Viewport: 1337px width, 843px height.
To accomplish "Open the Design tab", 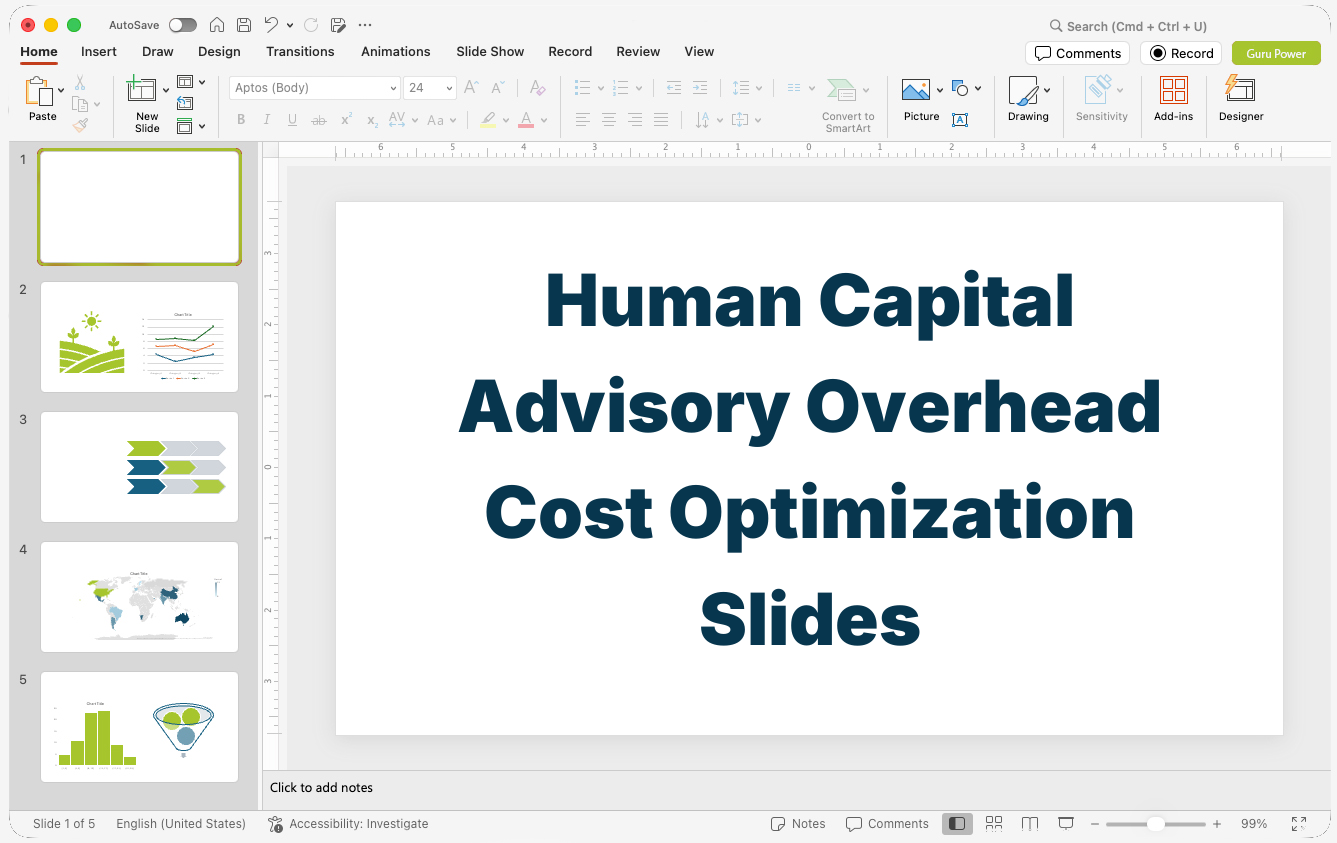I will (x=219, y=52).
